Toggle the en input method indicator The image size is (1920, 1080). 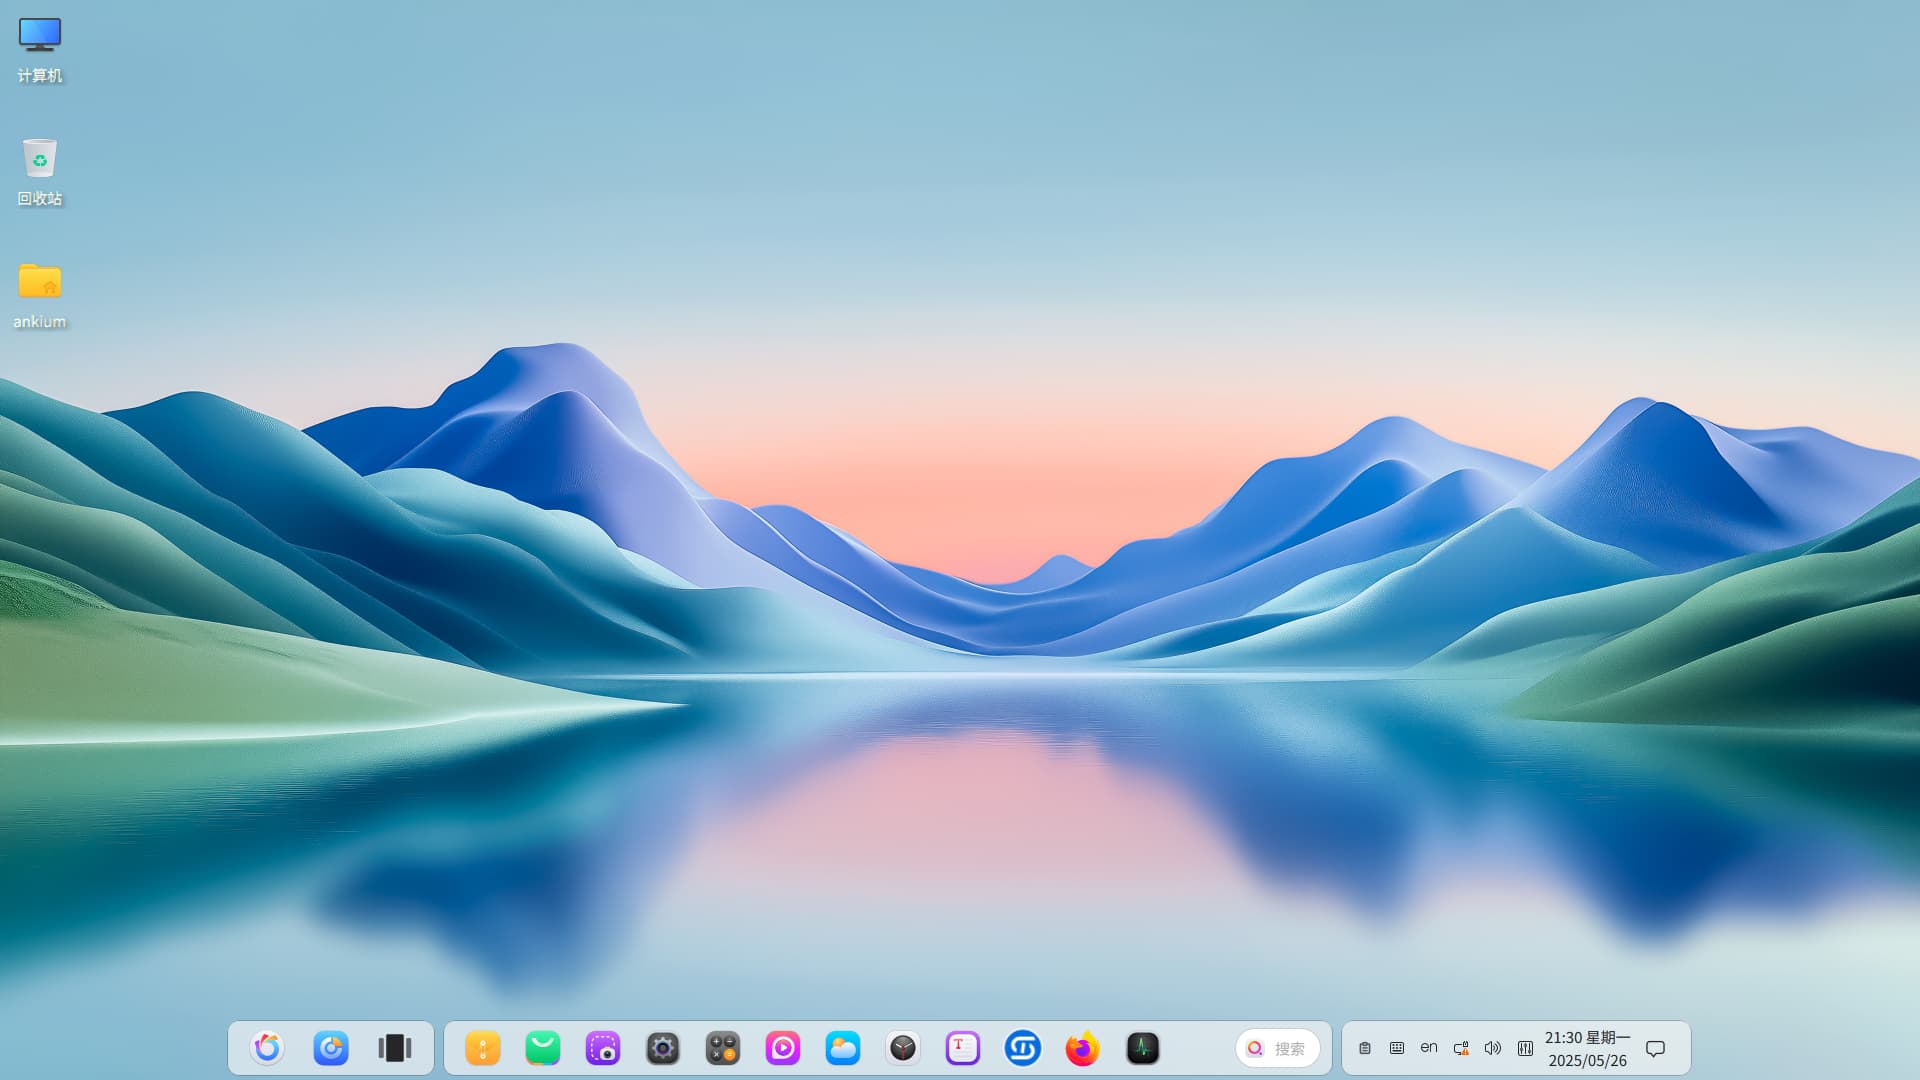pyautogui.click(x=1429, y=1047)
